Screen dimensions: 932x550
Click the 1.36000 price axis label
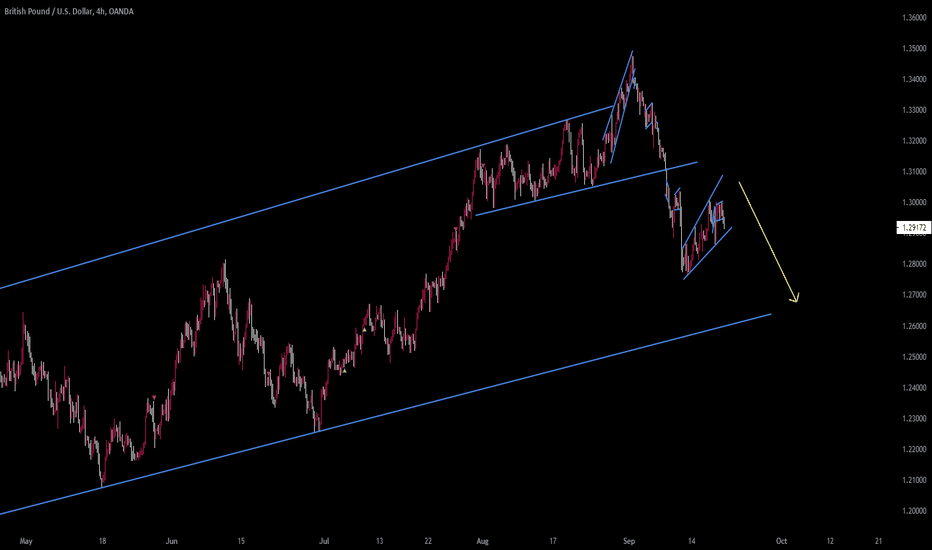pyautogui.click(x=914, y=17)
